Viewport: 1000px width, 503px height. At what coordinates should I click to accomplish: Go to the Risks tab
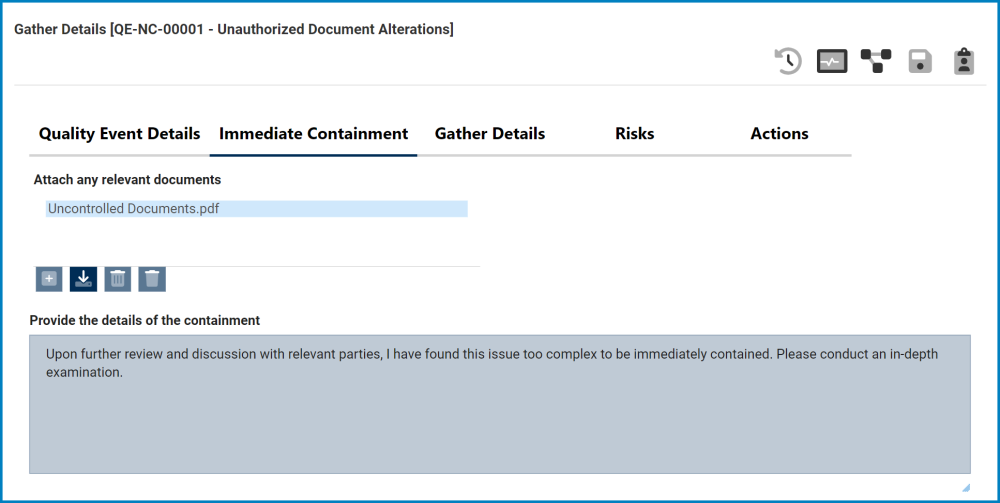coord(635,134)
